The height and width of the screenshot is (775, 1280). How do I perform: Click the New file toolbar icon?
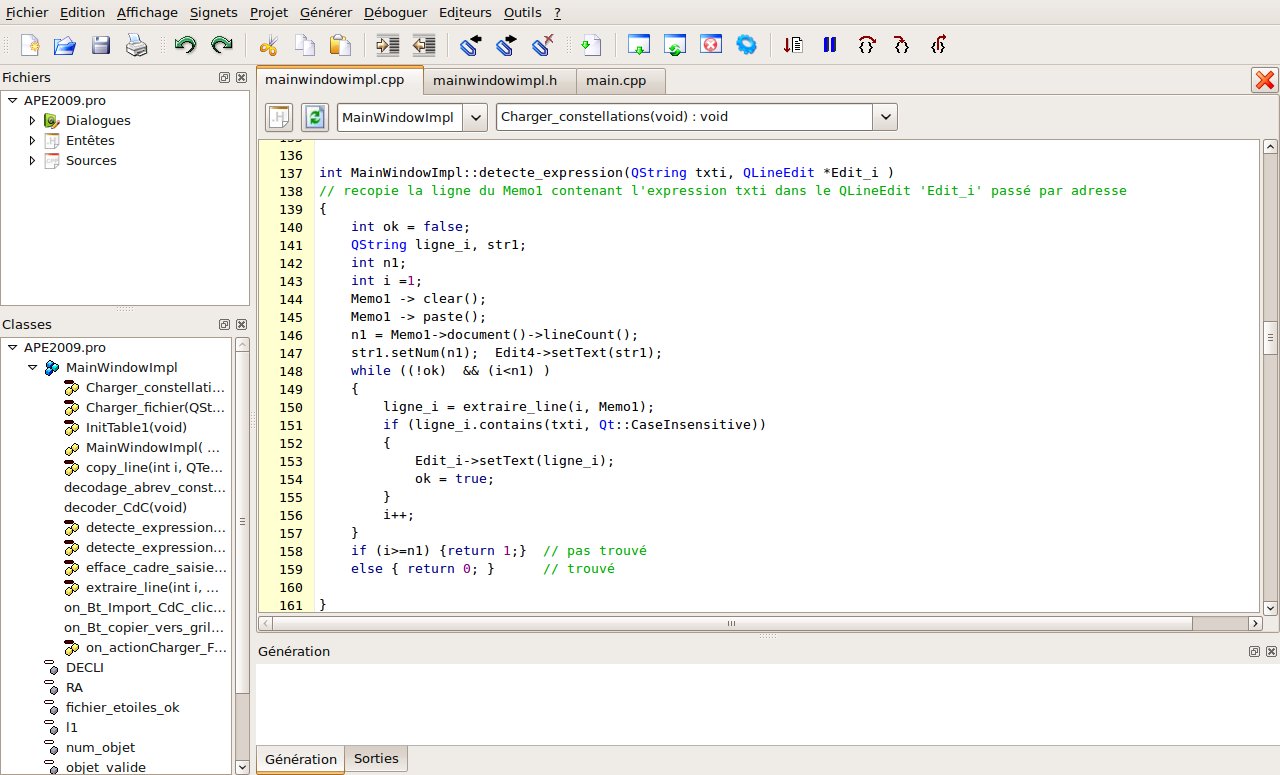(x=30, y=45)
